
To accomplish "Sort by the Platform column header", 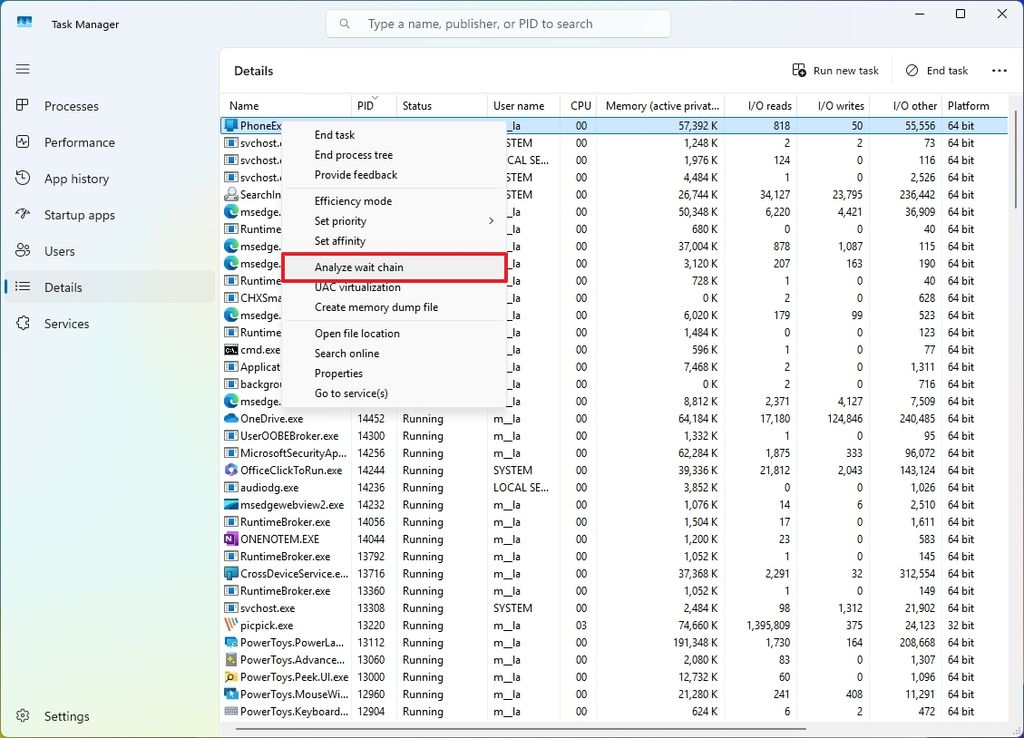I will pos(974,105).
